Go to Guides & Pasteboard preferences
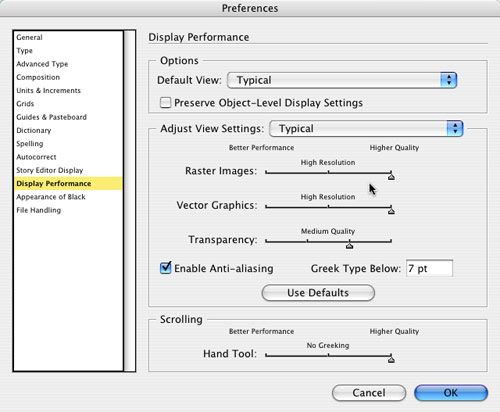 point(52,117)
